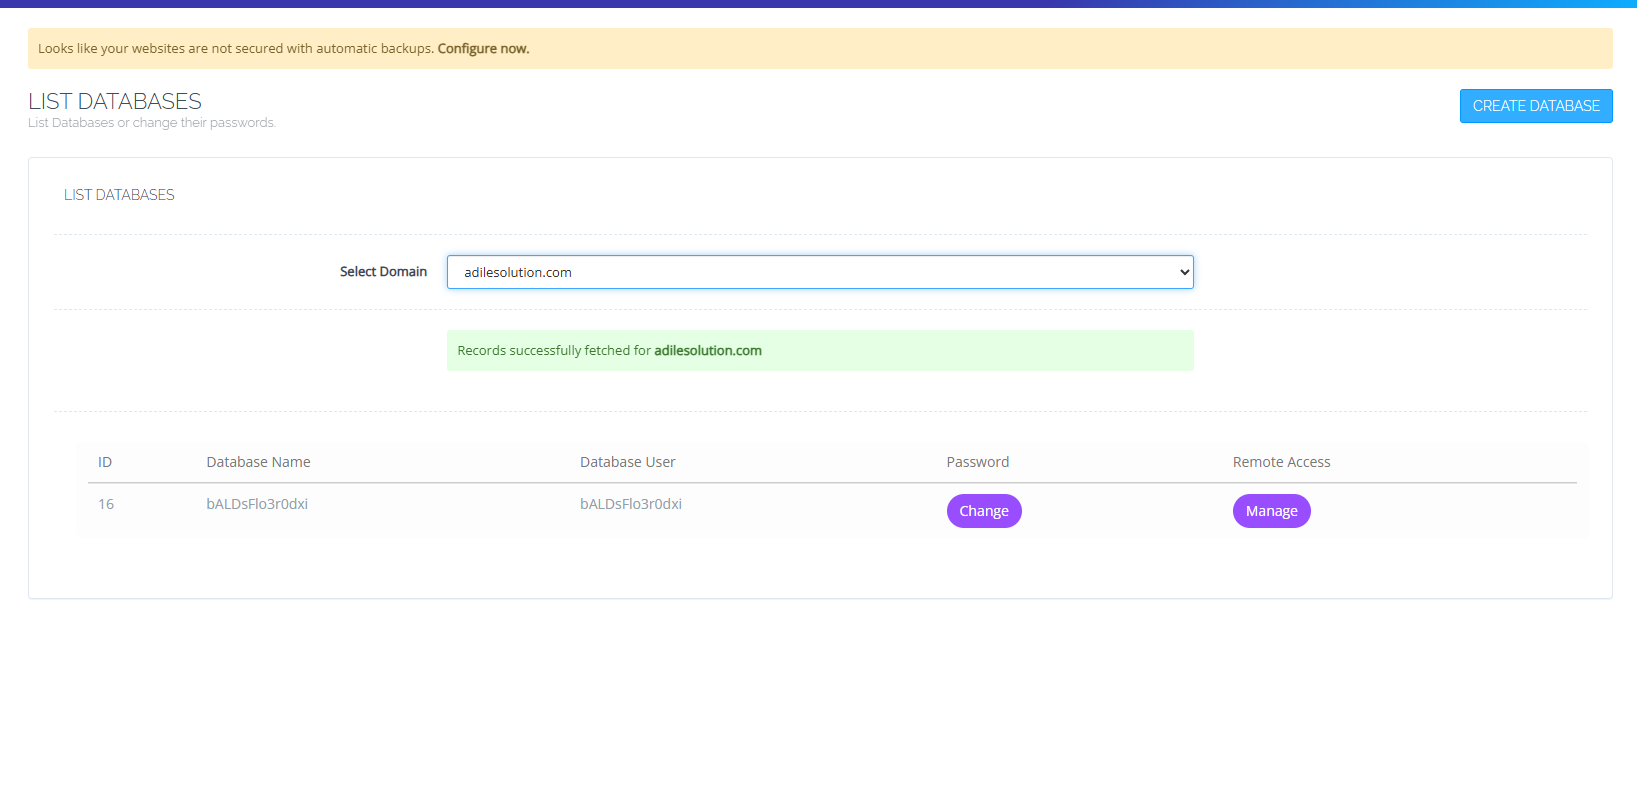Viewport: 1637px width, 790px height.
Task: Open the Select Domain dropdown
Action: pyautogui.click(x=818, y=272)
